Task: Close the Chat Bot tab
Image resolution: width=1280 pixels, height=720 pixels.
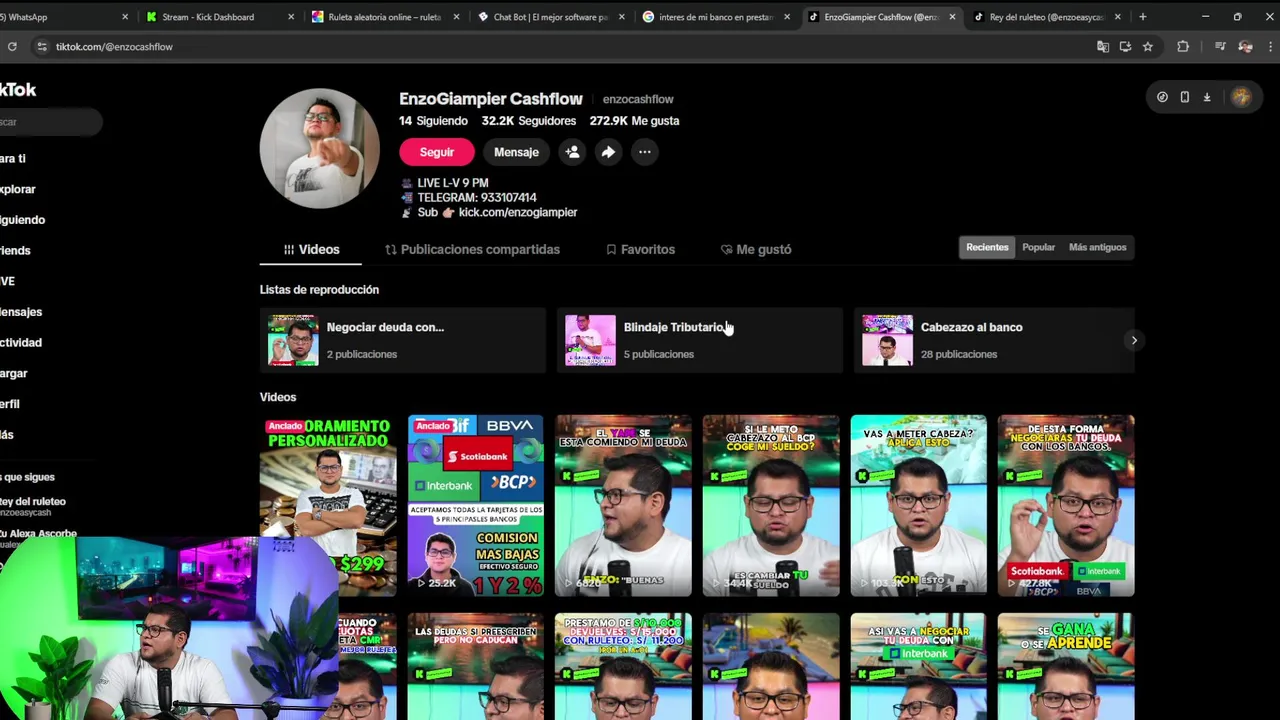Action: point(621,17)
